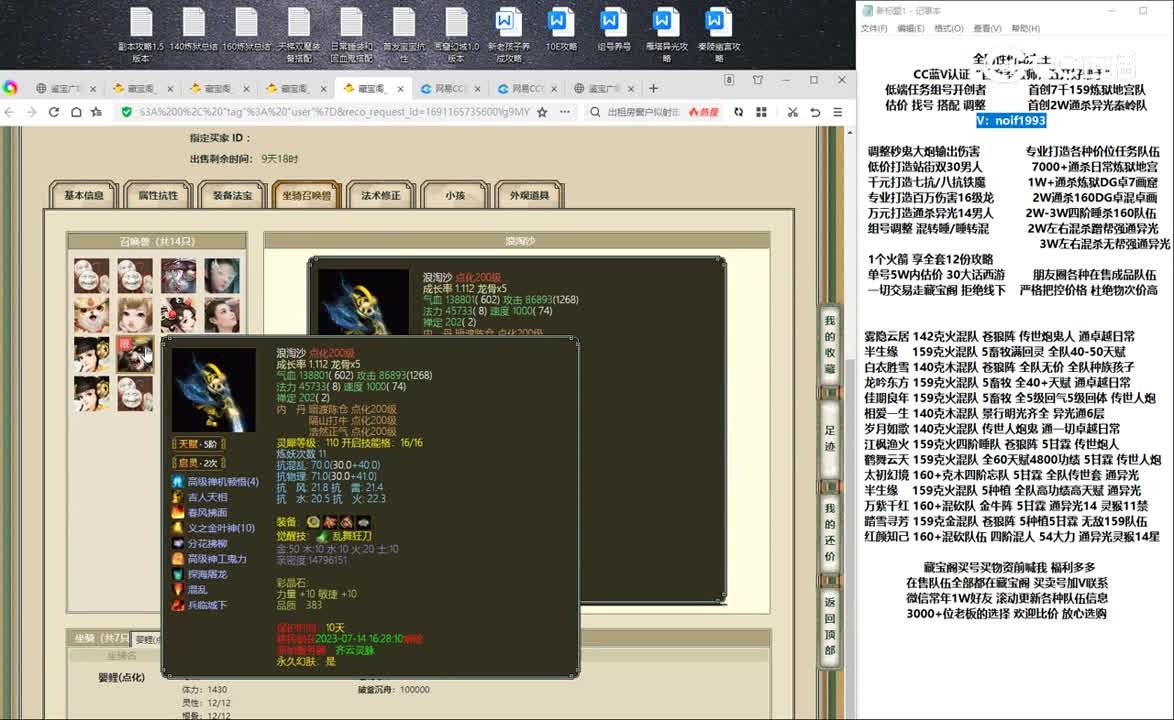Open the three-dot address bar options
The image size is (1174, 720).
pos(565,112)
